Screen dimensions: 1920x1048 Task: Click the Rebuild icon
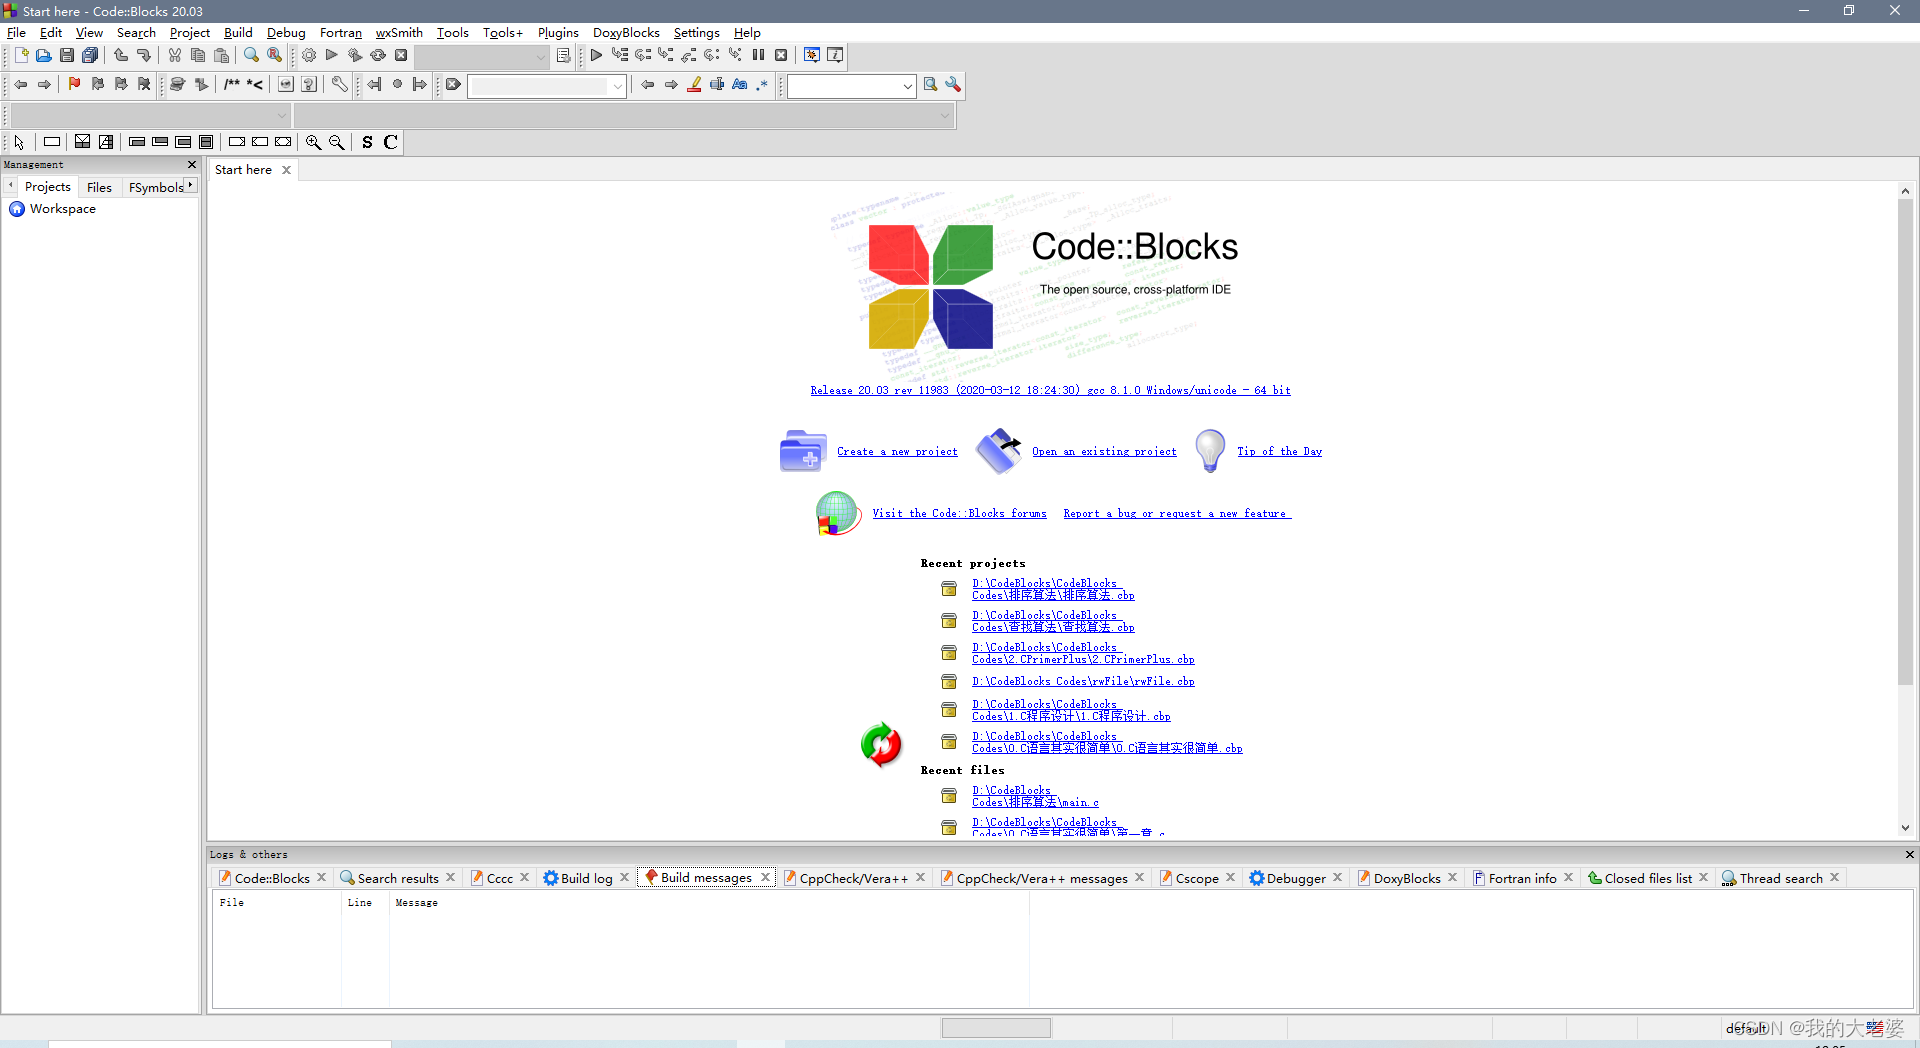[x=378, y=55]
